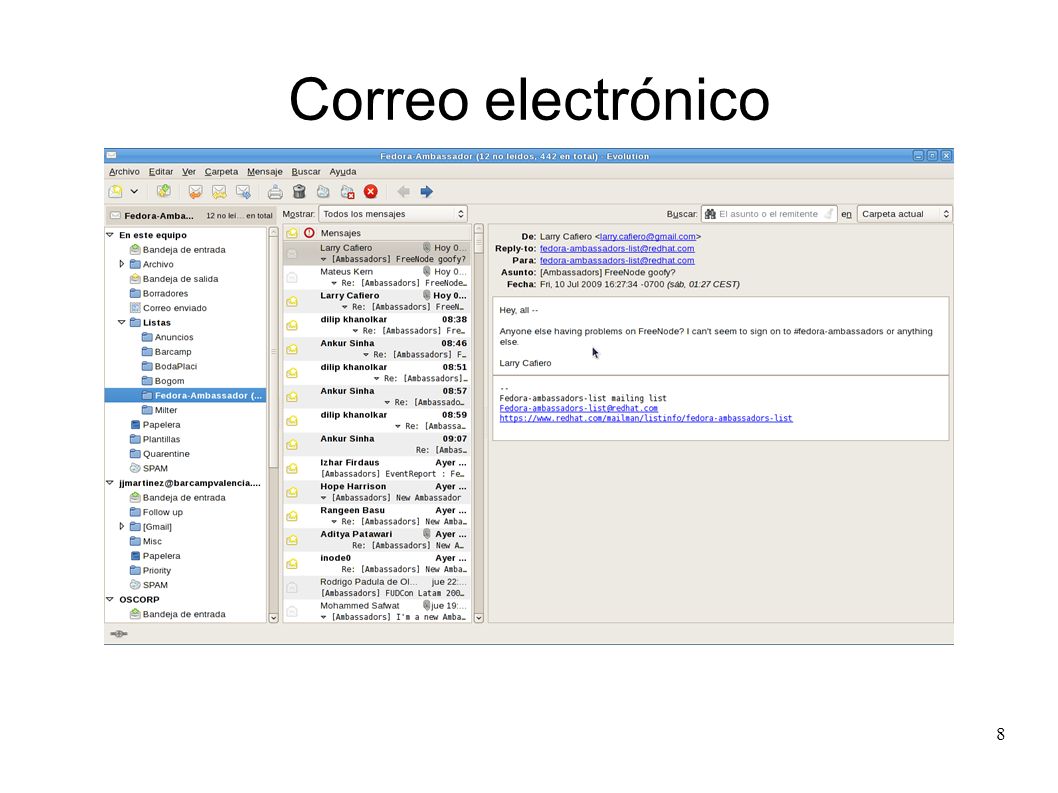Click the Evolution window title icon
Viewport: 1058px width, 793px height.
(x=112, y=156)
